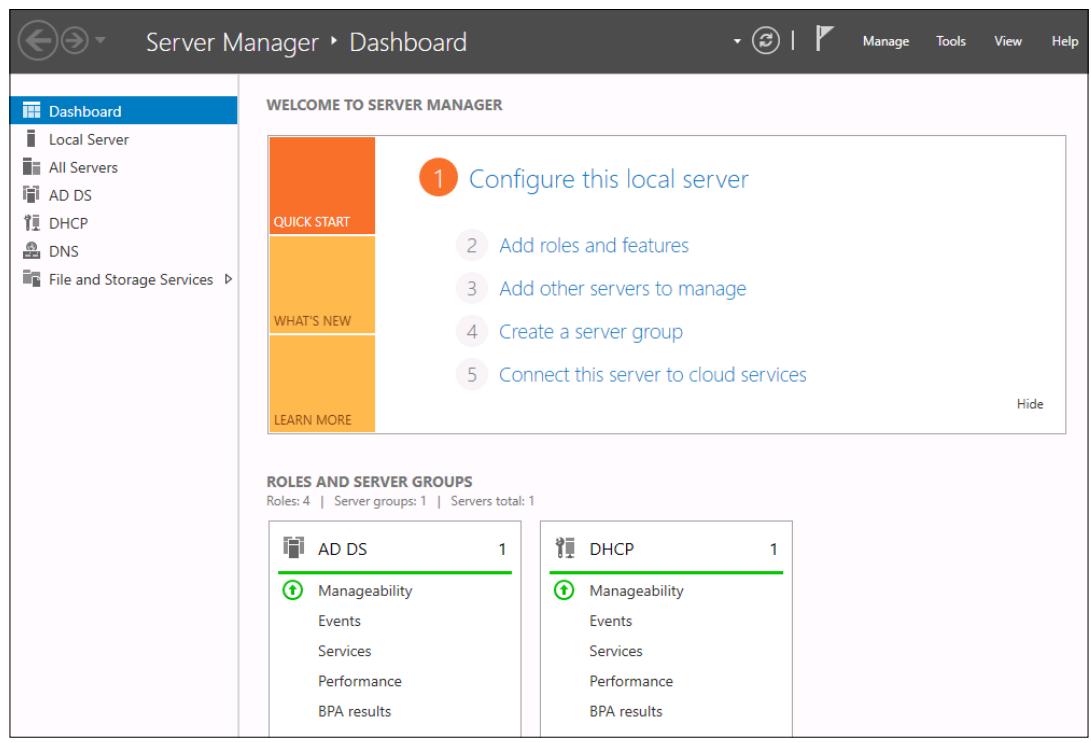Open Performance in DHCP tile

pos(631,681)
